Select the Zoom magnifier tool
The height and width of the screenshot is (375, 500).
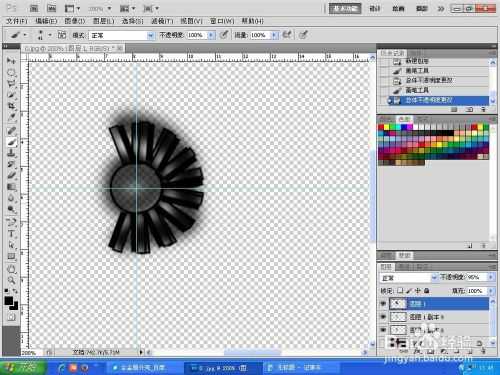pyautogui.click(x=11, y=280)
